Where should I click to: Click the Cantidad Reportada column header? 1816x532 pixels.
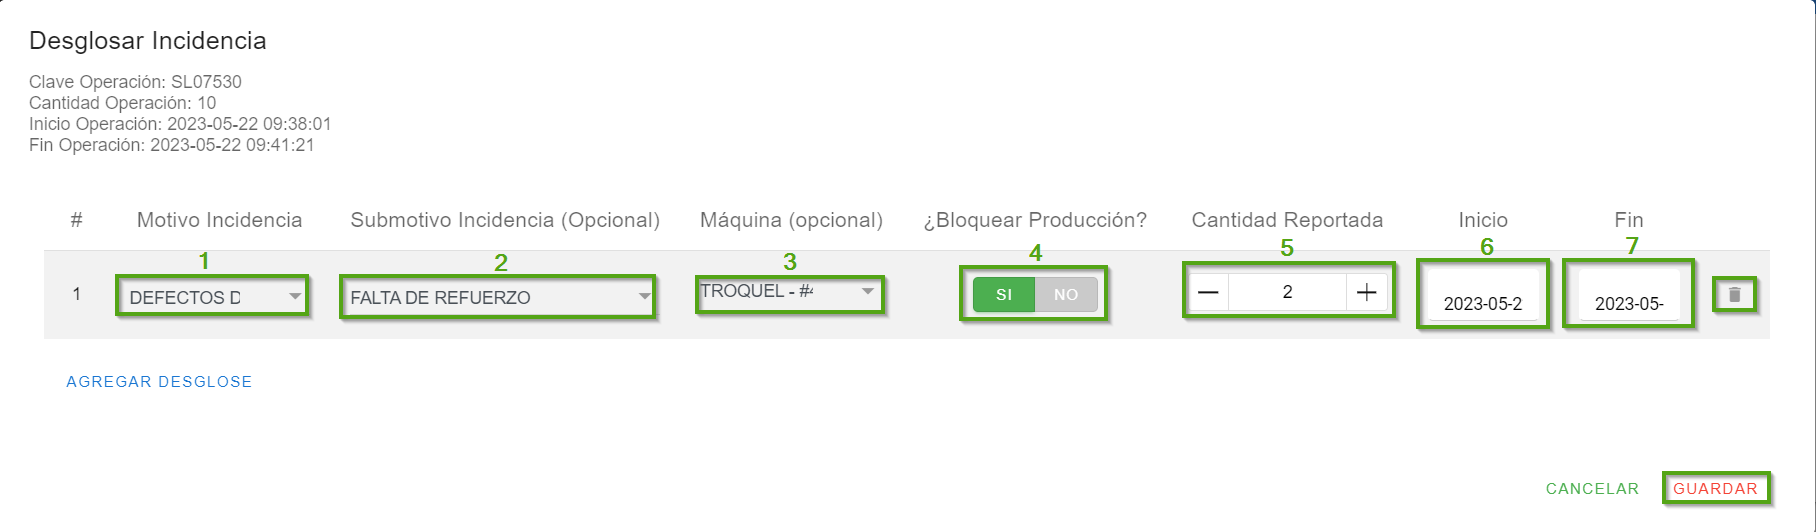1287,220
